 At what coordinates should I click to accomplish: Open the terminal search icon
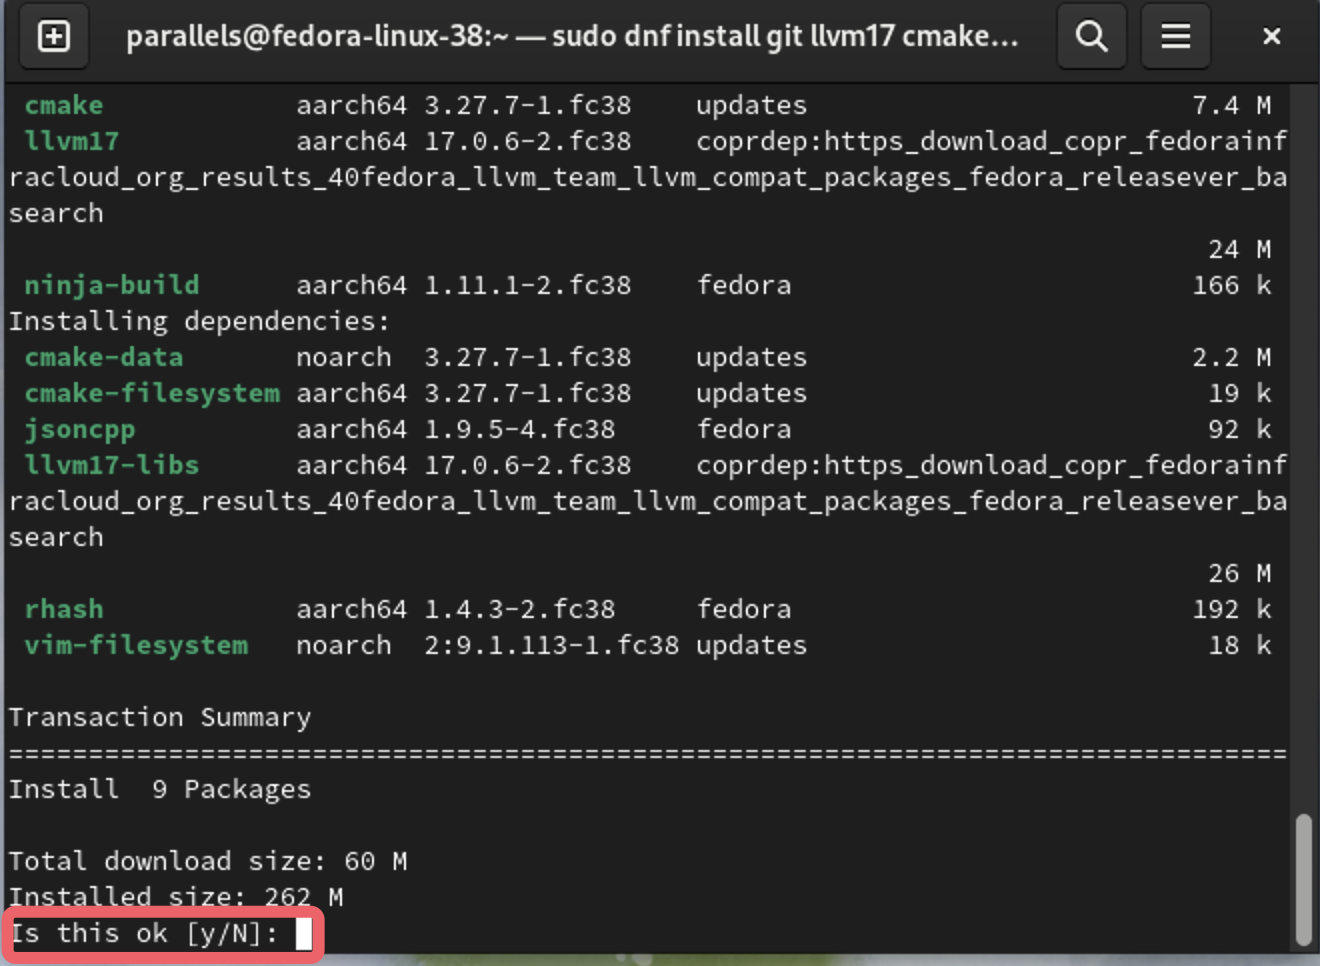point(1091,37)
